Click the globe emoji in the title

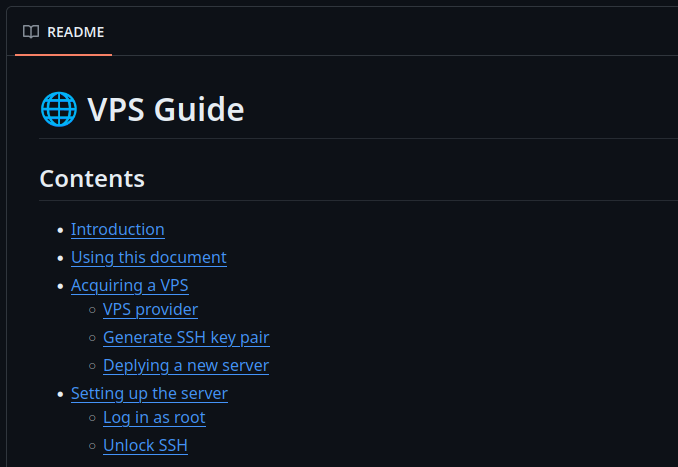click(x=58, y=108)
